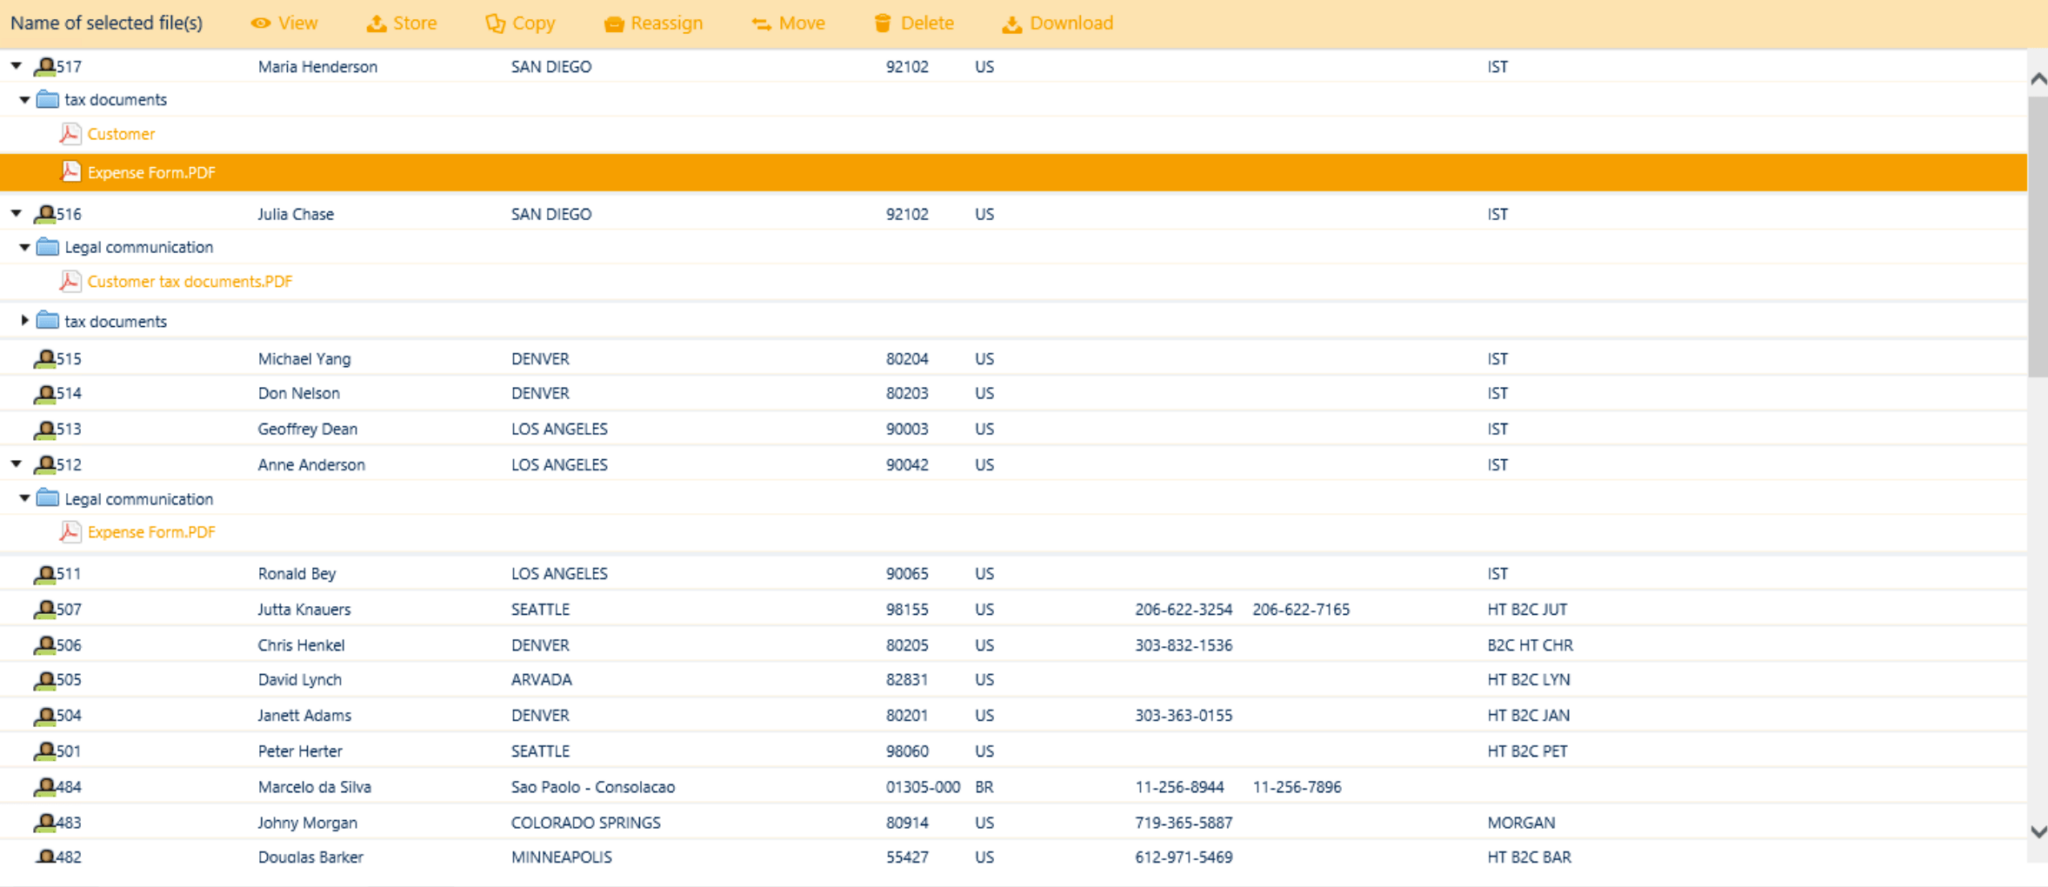The image size is (2048, 887).
Task: Click the View eye icon in toolbar
Action: (x=260, y=23)
